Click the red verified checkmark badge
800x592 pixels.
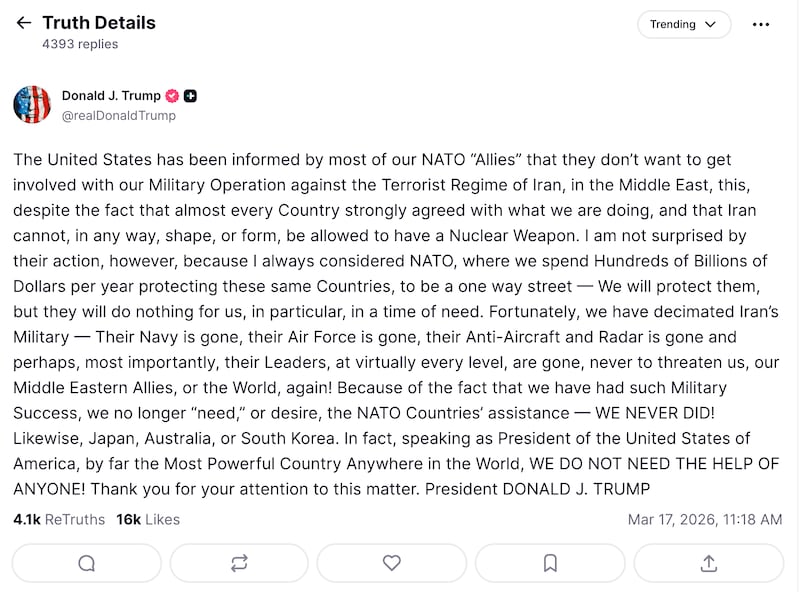(172, 96)
